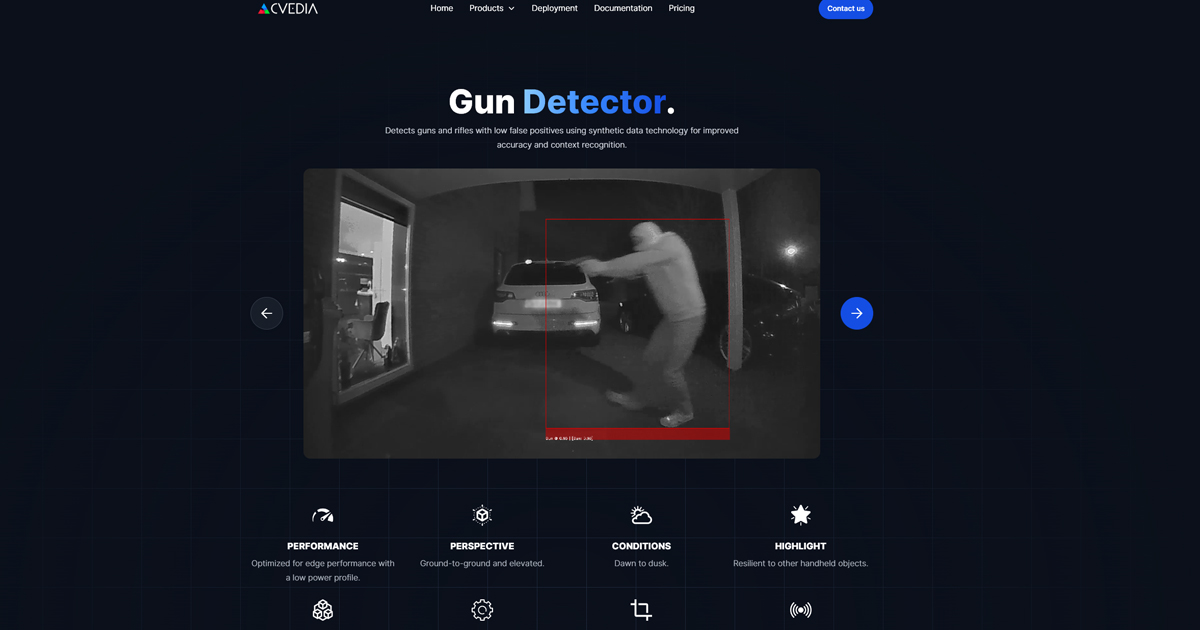The height and width of the screenshot is (630, 1200).
Task: Navigate to the Deployment section
Action: (554, 8)
